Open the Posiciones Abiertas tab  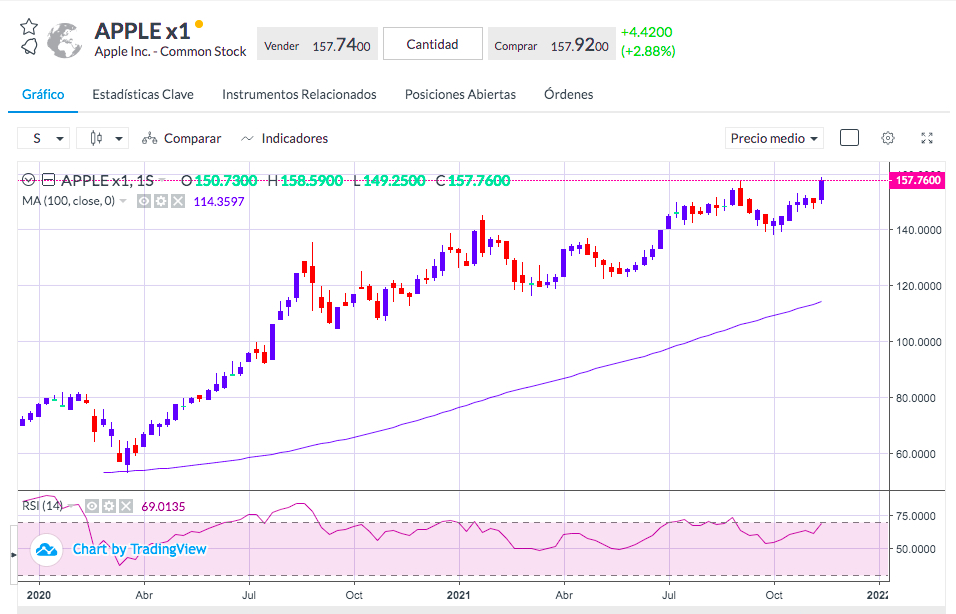pos(460,95)
